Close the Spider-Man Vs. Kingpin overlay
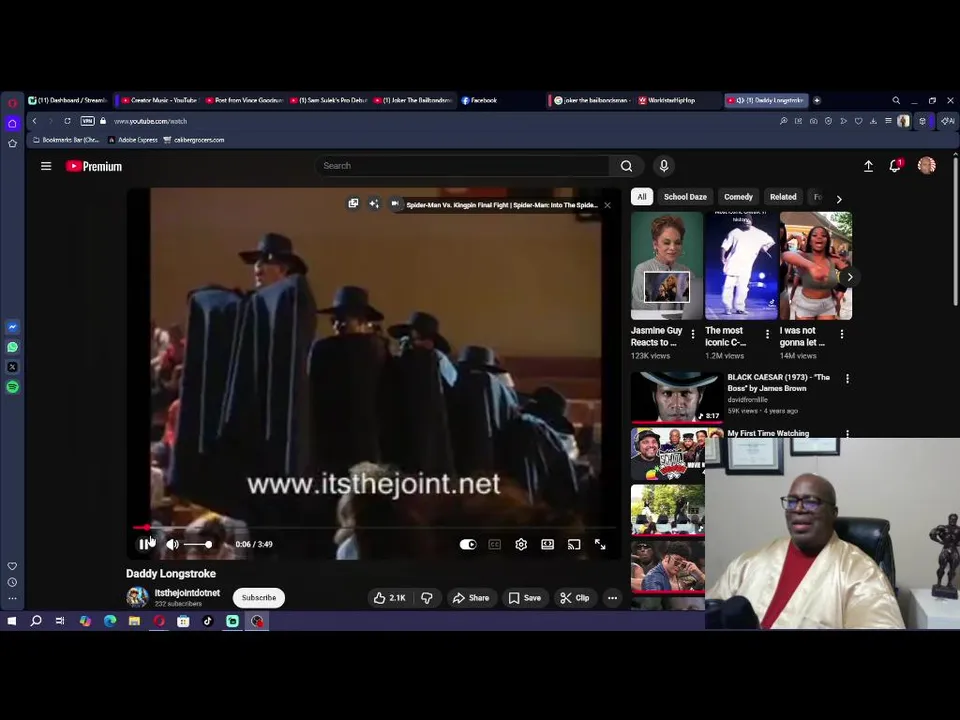Screen dimensions: 960x720 (607, 205)
